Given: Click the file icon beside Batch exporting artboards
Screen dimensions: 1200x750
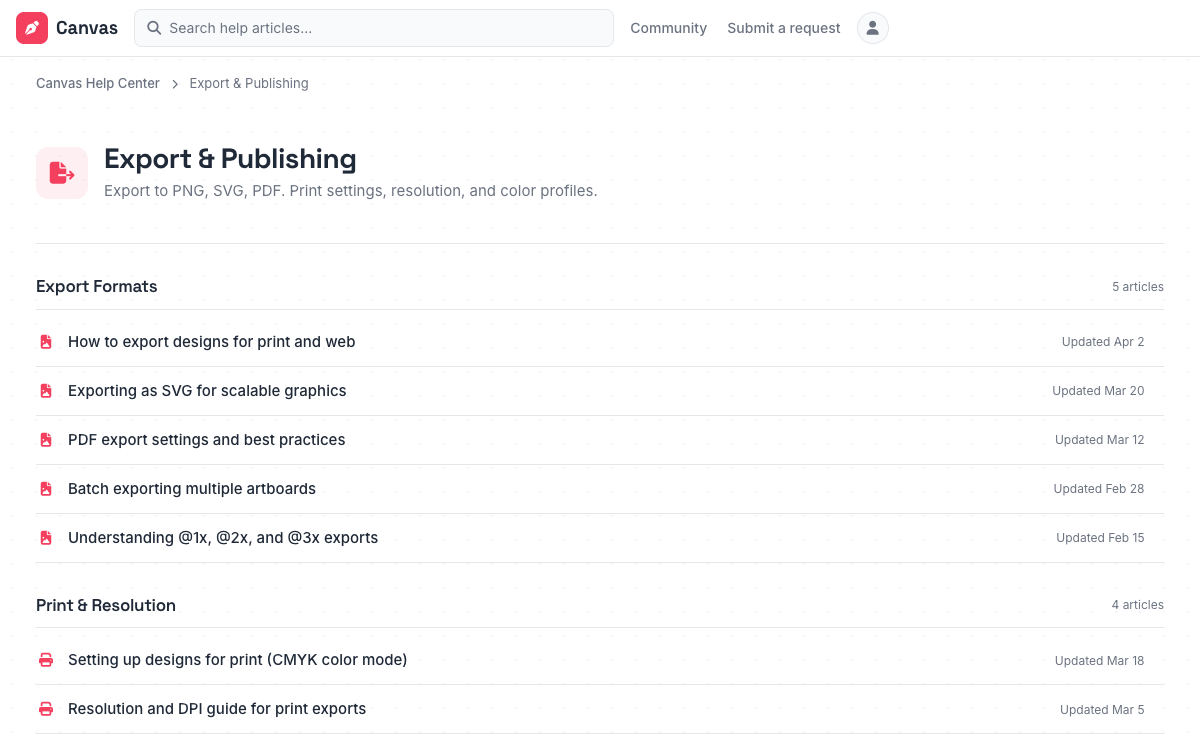Looking at the screenshot, I should 46,489.
